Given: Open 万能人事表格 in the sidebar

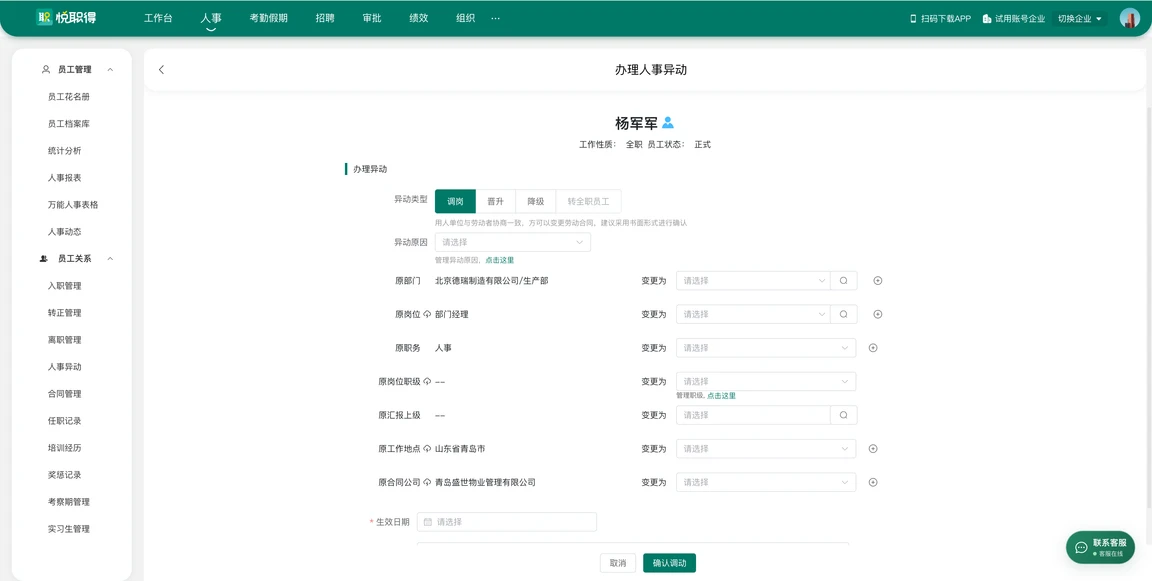Looking at the screenshot, I should (73, 205).
